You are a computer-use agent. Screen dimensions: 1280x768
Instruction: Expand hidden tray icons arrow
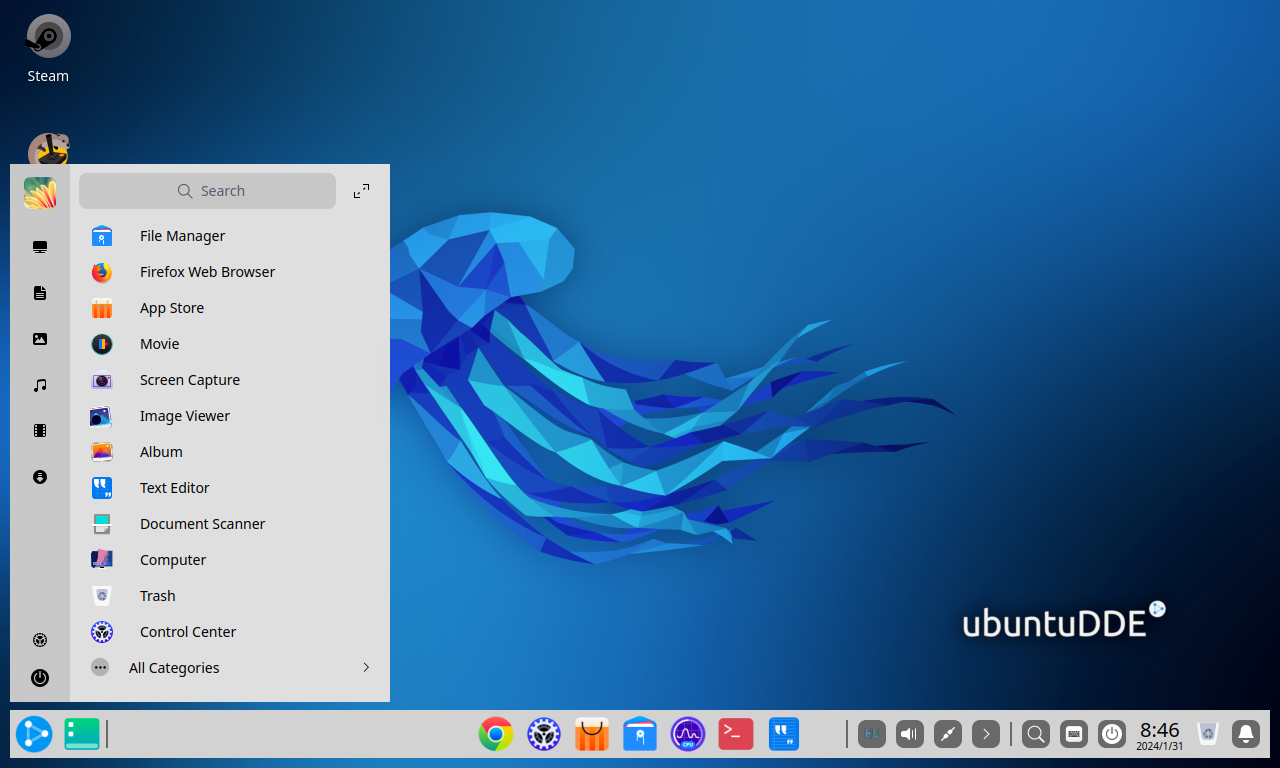[986, 734]
